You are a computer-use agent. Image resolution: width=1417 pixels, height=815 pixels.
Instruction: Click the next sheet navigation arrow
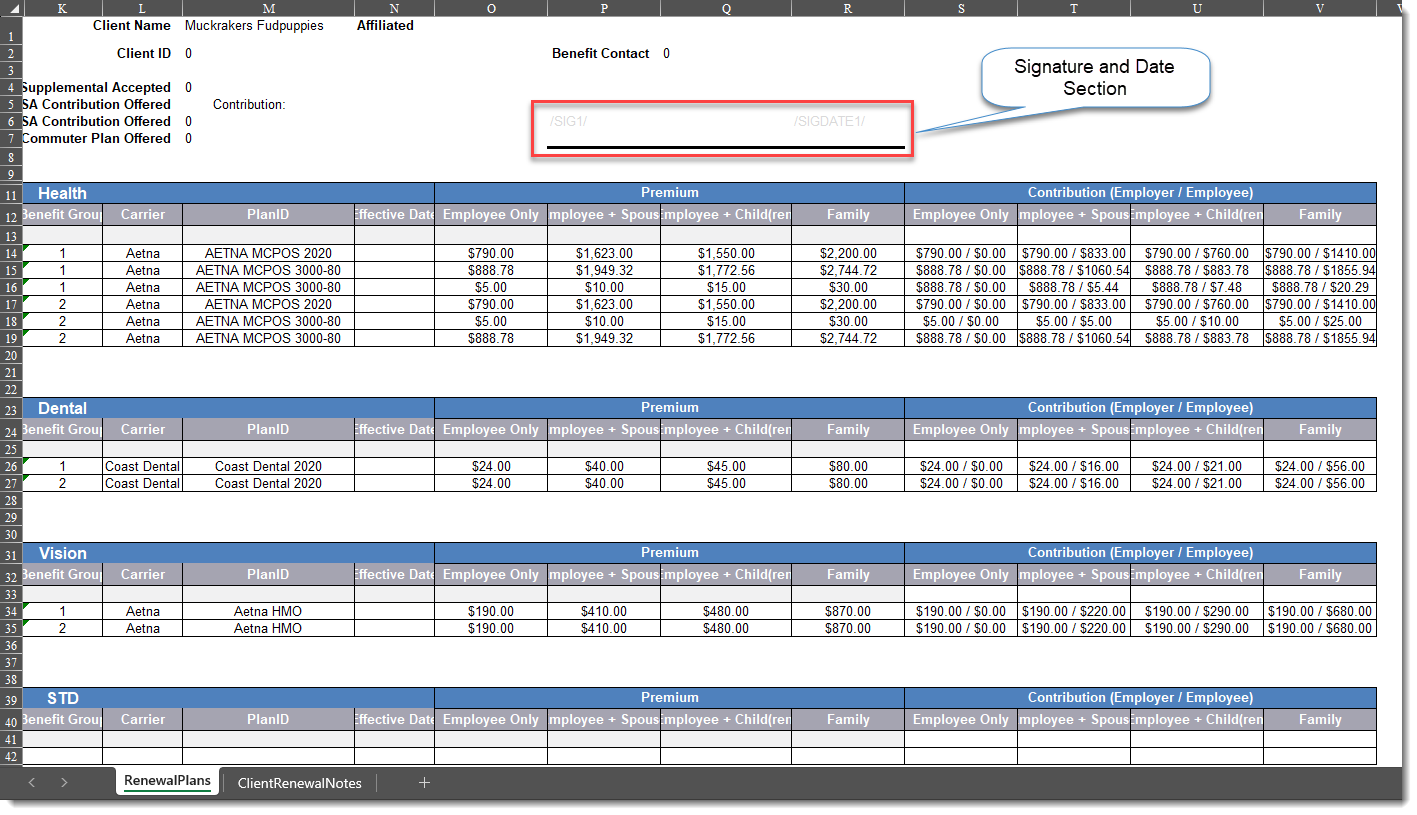(64, 783)
